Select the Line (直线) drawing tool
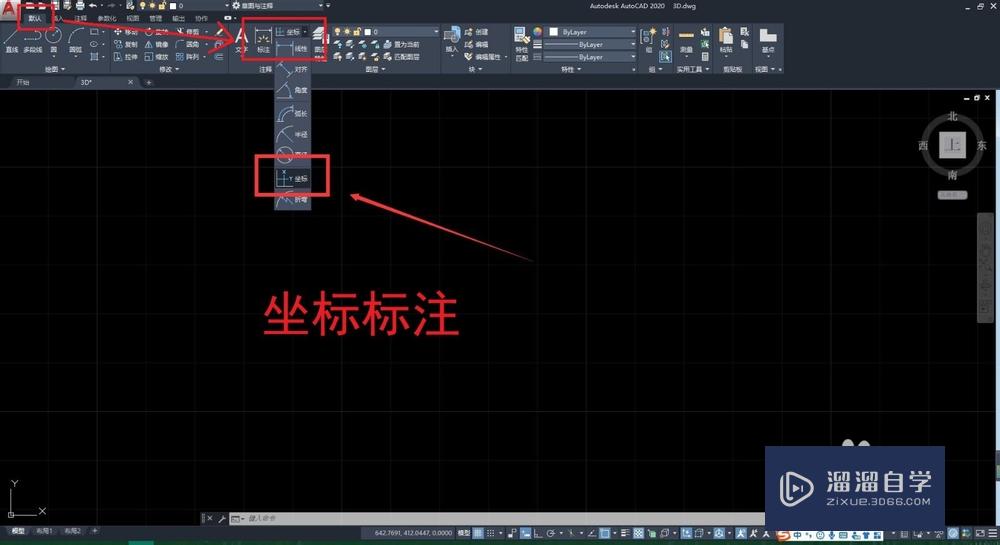The image size is (1000, 545). [11, 40]
